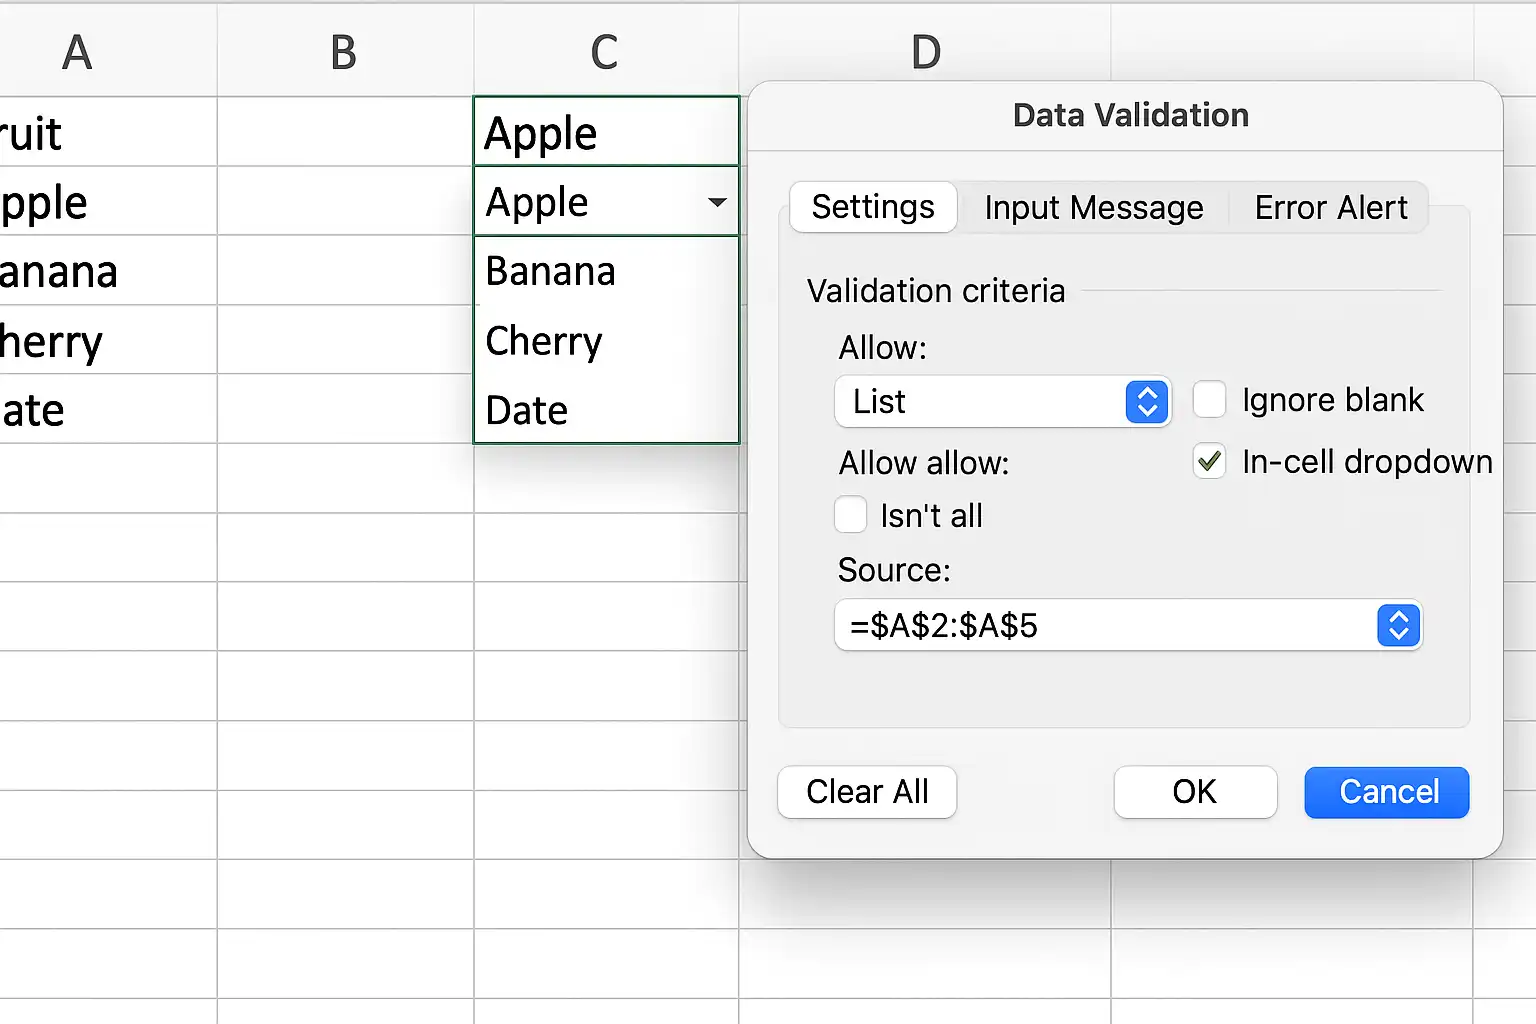The width and height of the screenshot is (1536, 1024).
Task: Click the blue Cancel button
Action: (x=1387, y=792)
